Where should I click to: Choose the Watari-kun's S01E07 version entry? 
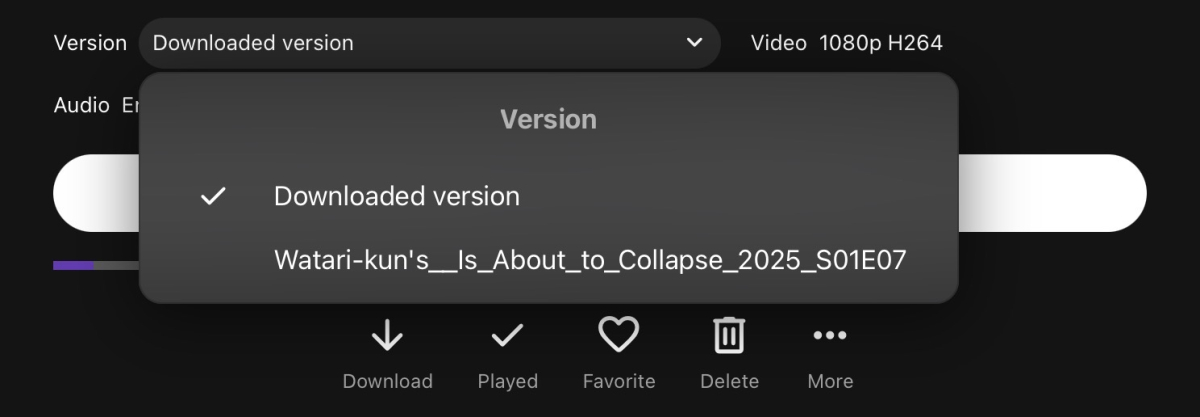tap(590, 261)
